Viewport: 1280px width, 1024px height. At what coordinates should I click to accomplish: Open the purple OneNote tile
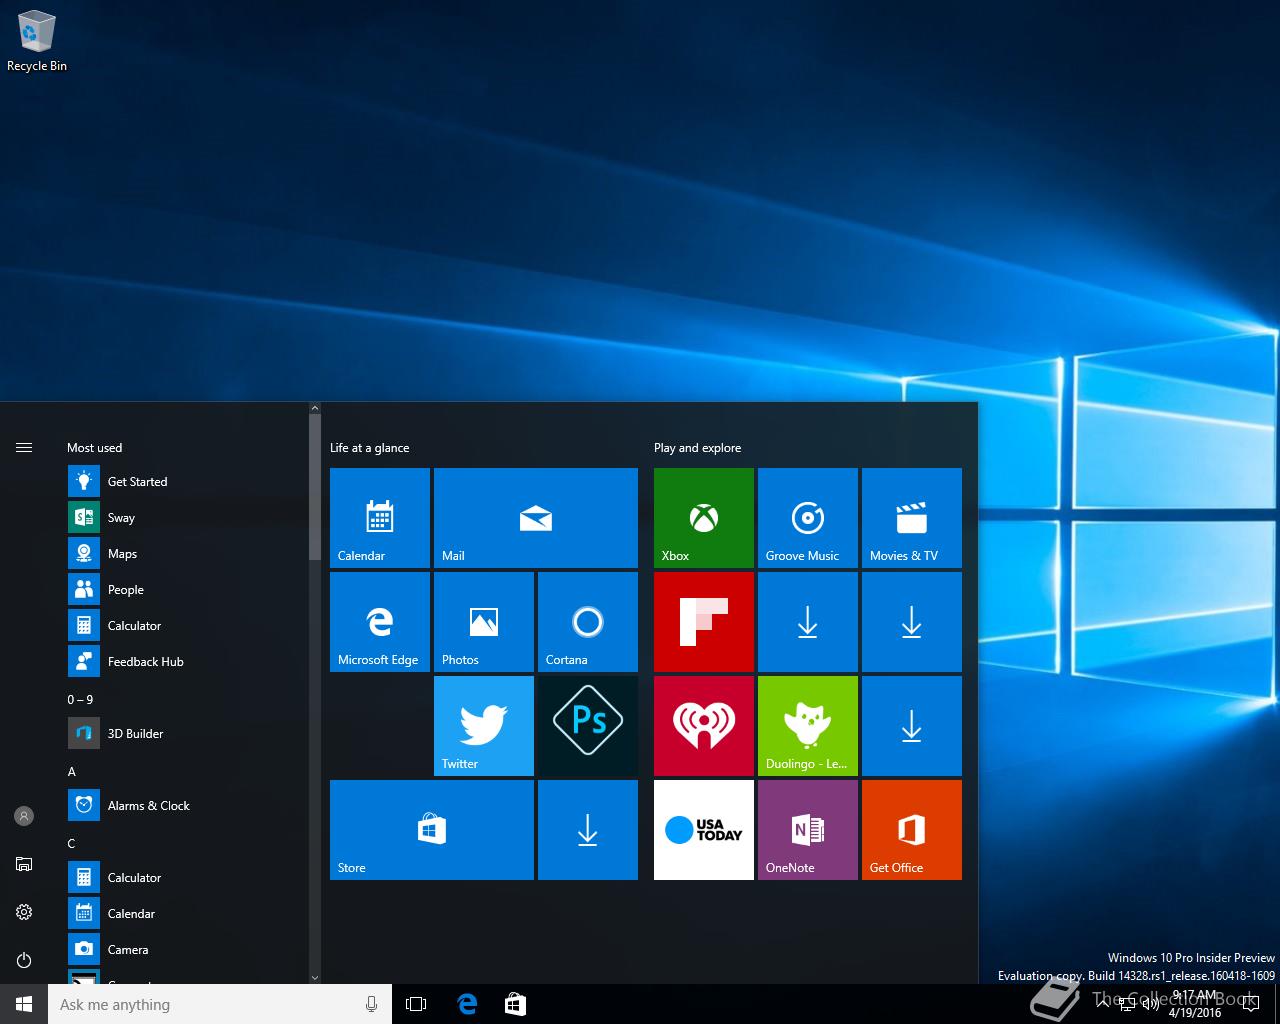[808, 830]
